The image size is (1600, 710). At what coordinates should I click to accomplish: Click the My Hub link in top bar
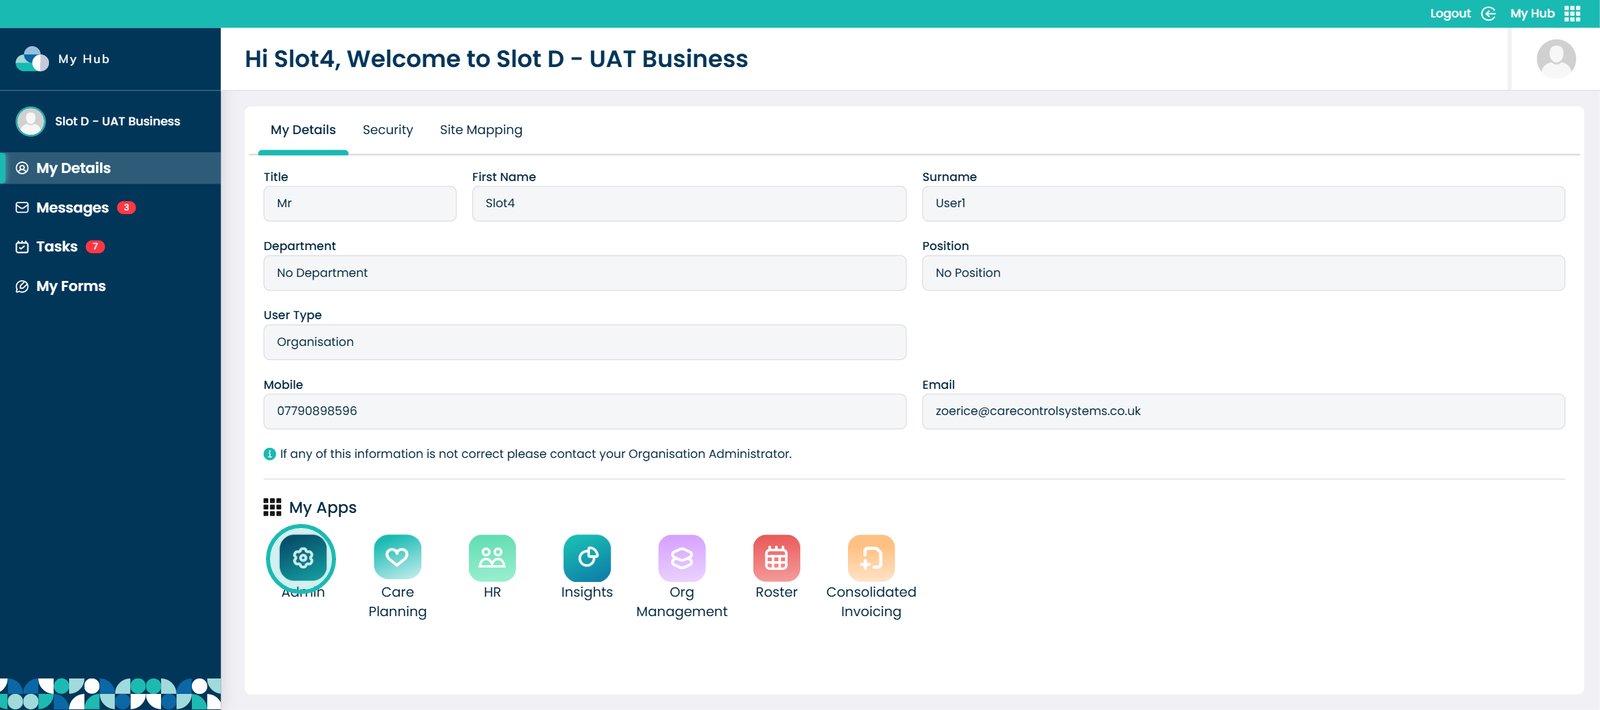tap(1532, 13)
